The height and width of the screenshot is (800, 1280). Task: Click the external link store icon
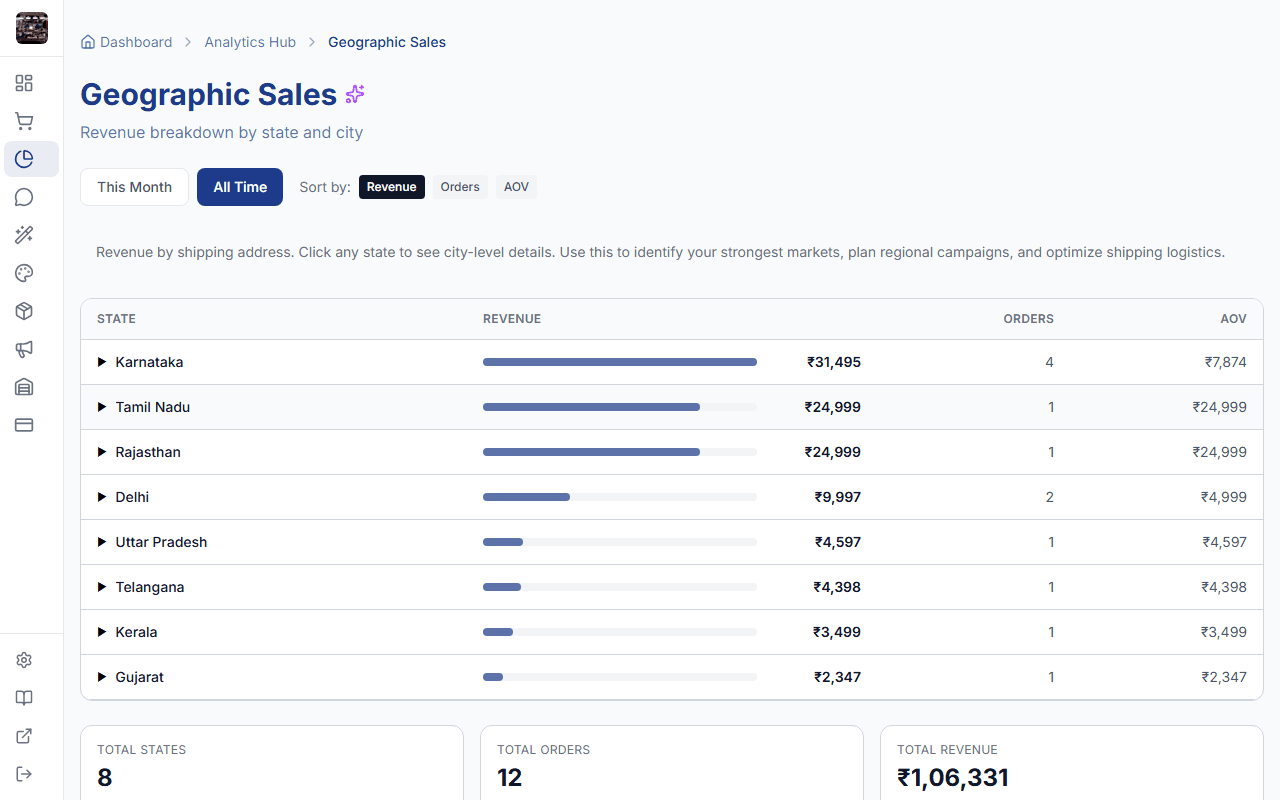pos(24,736)
